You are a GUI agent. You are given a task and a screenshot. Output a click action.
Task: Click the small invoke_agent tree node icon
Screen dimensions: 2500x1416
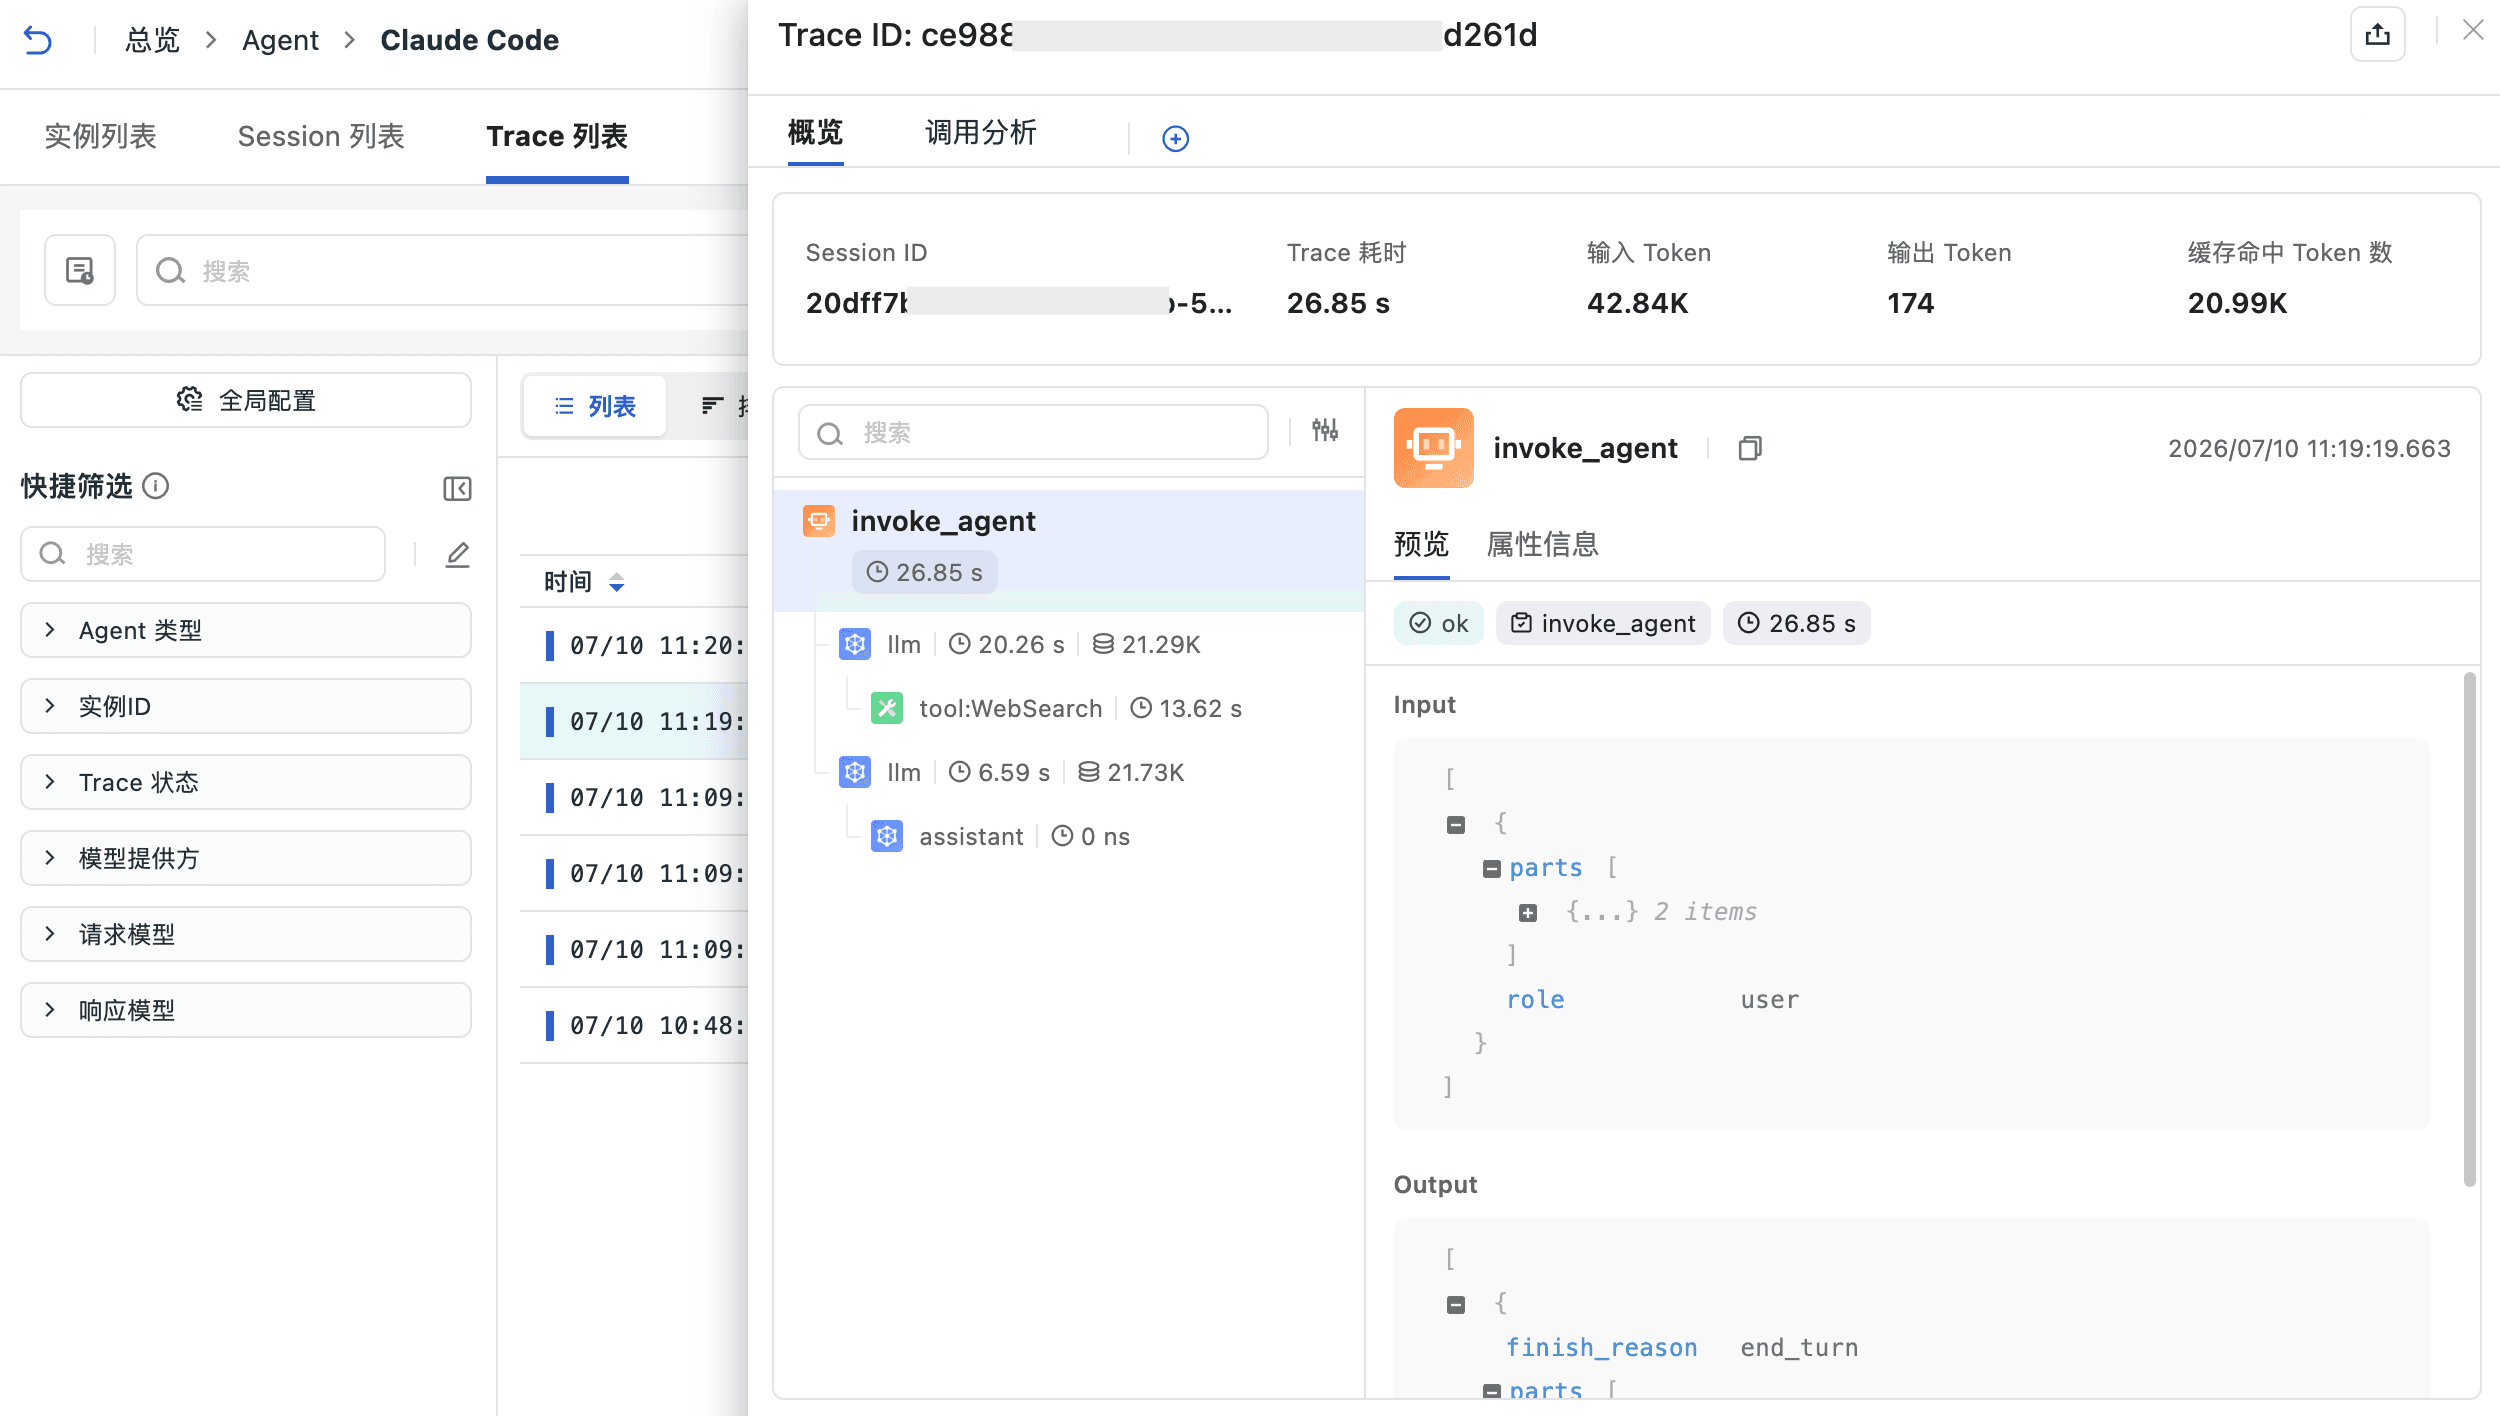[819, 520]
